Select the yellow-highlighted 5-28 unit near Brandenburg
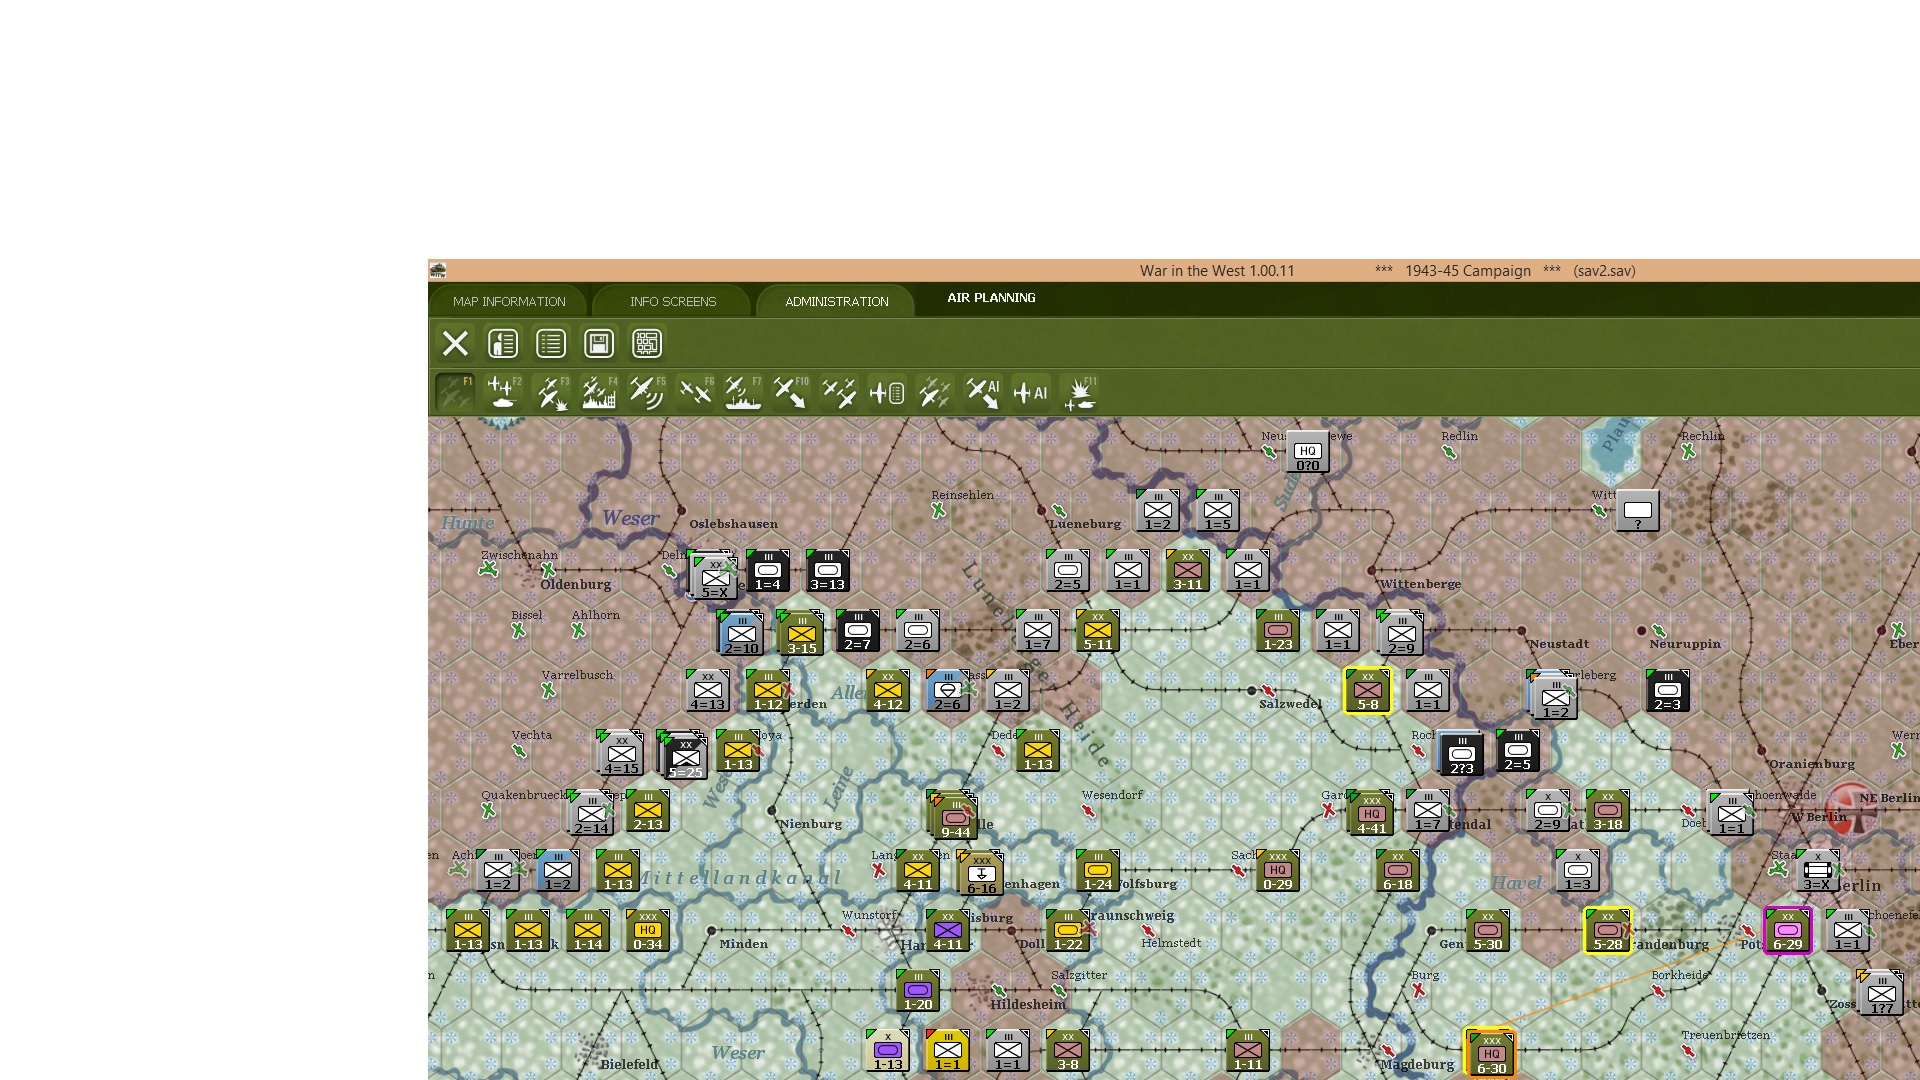The image size is (1920, 1080). [1607, 931]
